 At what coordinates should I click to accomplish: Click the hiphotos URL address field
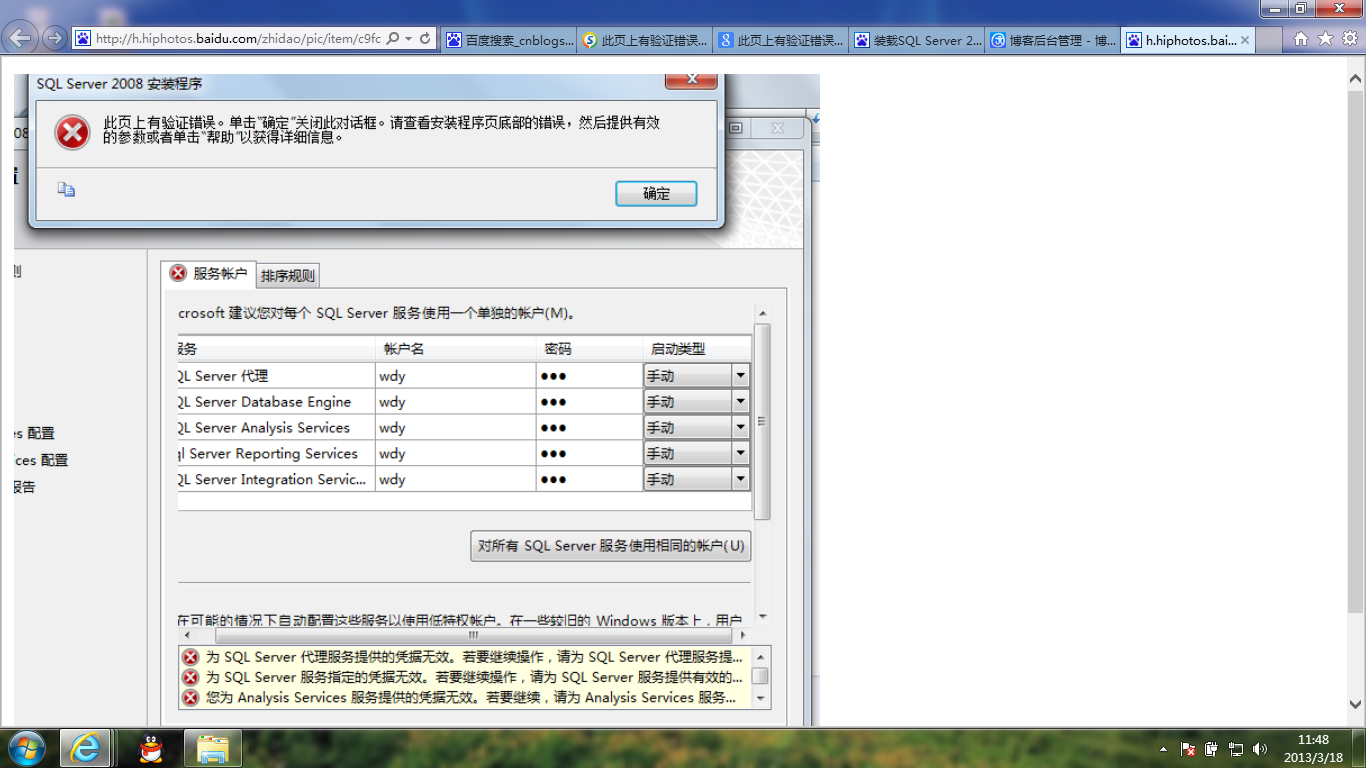tap(238, 39)
